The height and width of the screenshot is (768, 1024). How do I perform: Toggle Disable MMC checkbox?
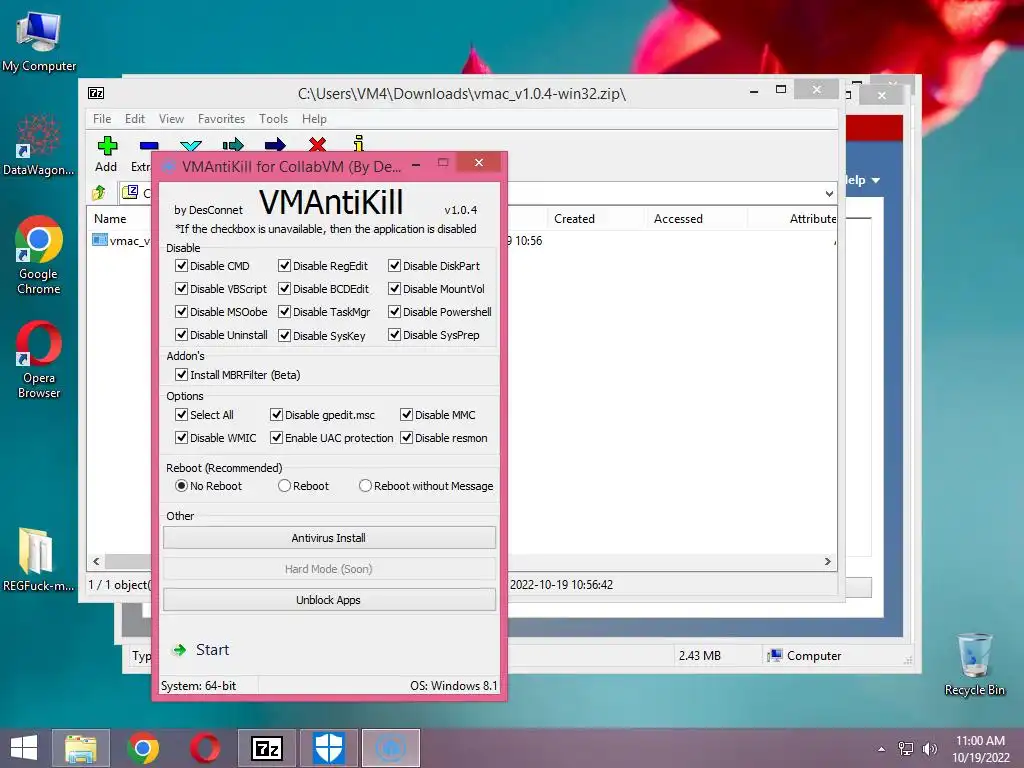pyautogui.click(x=406, y=415)
